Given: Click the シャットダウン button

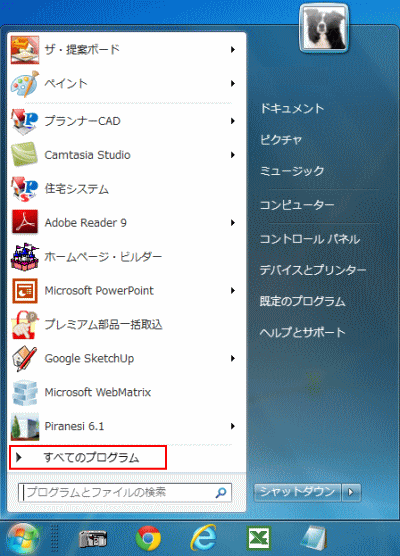Looking at the screenshot, I should (x=298, y=492).
